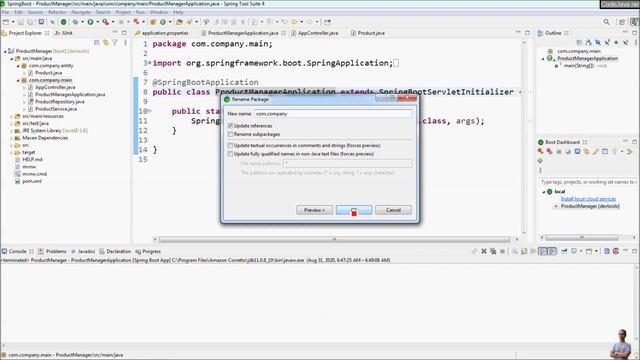
Task: Toggle Hide Fields in Outline toolbar
Action: [x=598, y=42]
